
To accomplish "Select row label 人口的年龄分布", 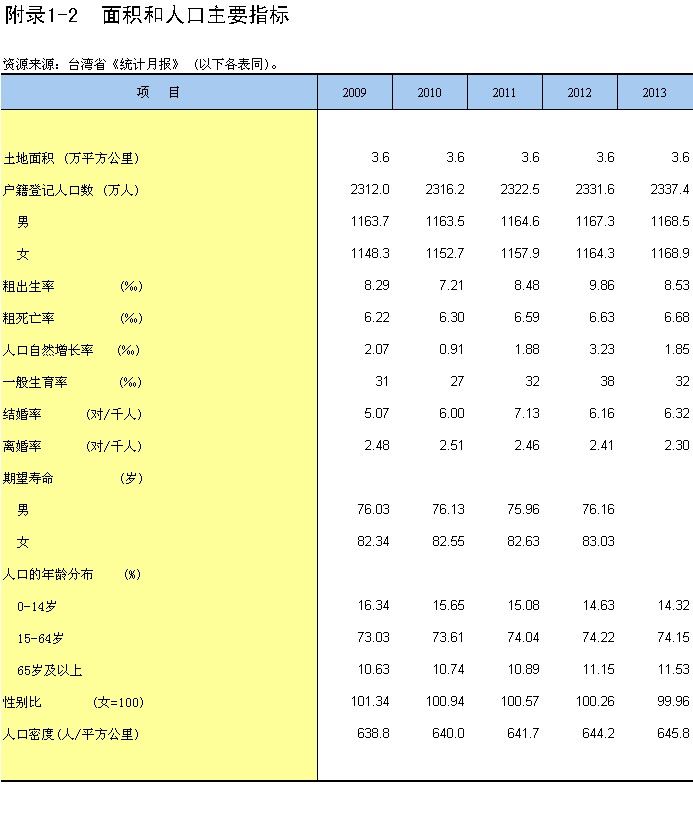I will click(48, 575).
